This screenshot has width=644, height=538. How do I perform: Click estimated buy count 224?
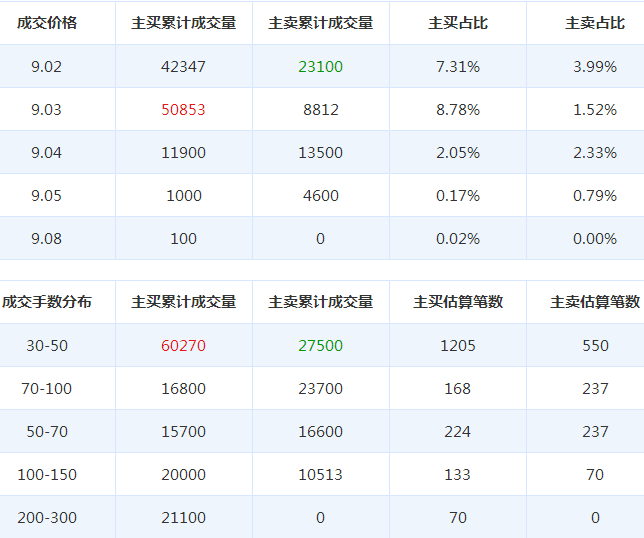(458, 432)
